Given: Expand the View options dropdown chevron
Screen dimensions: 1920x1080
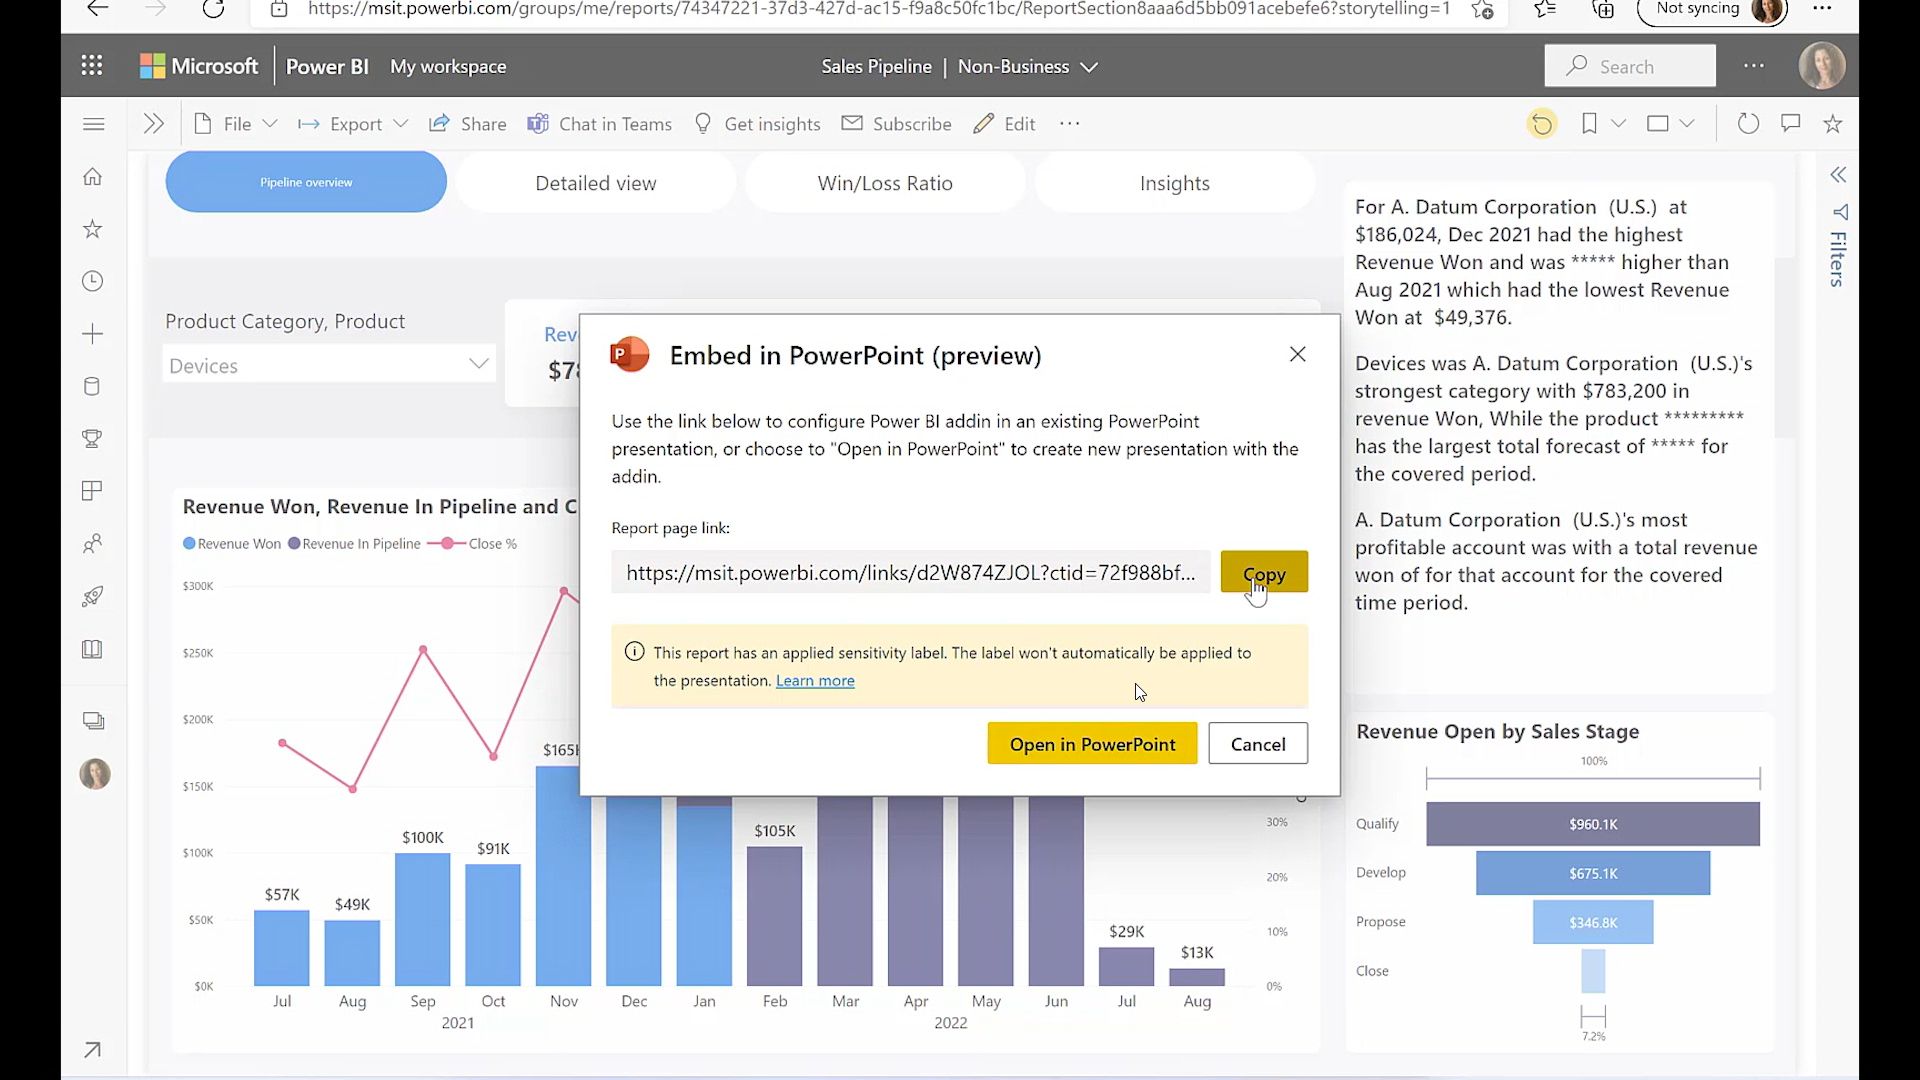Looking at the screenshot, I should [1687, 124].
